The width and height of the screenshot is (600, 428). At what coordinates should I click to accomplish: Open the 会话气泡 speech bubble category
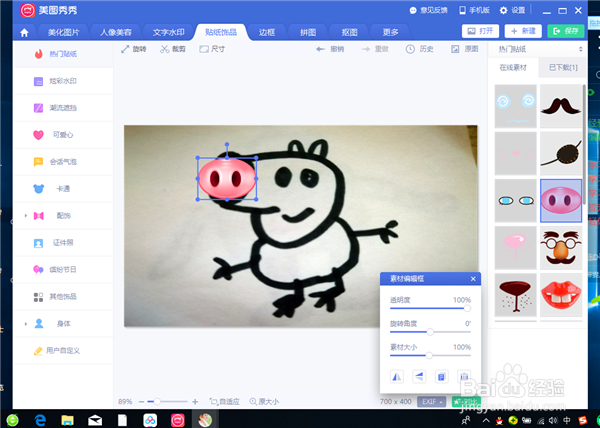point(63,162)
